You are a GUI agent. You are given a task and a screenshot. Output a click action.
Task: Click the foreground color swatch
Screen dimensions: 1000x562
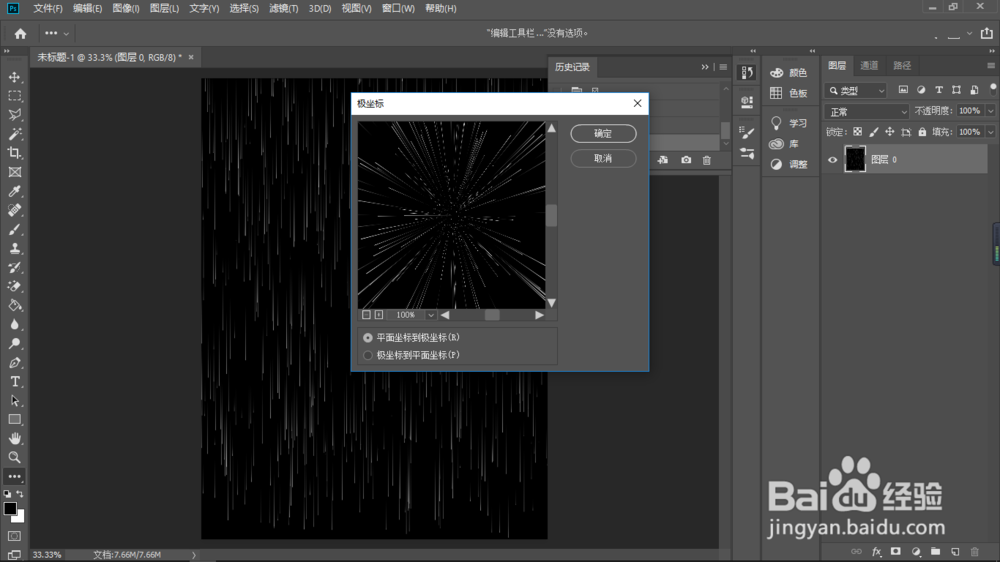(x=10, y=508)
